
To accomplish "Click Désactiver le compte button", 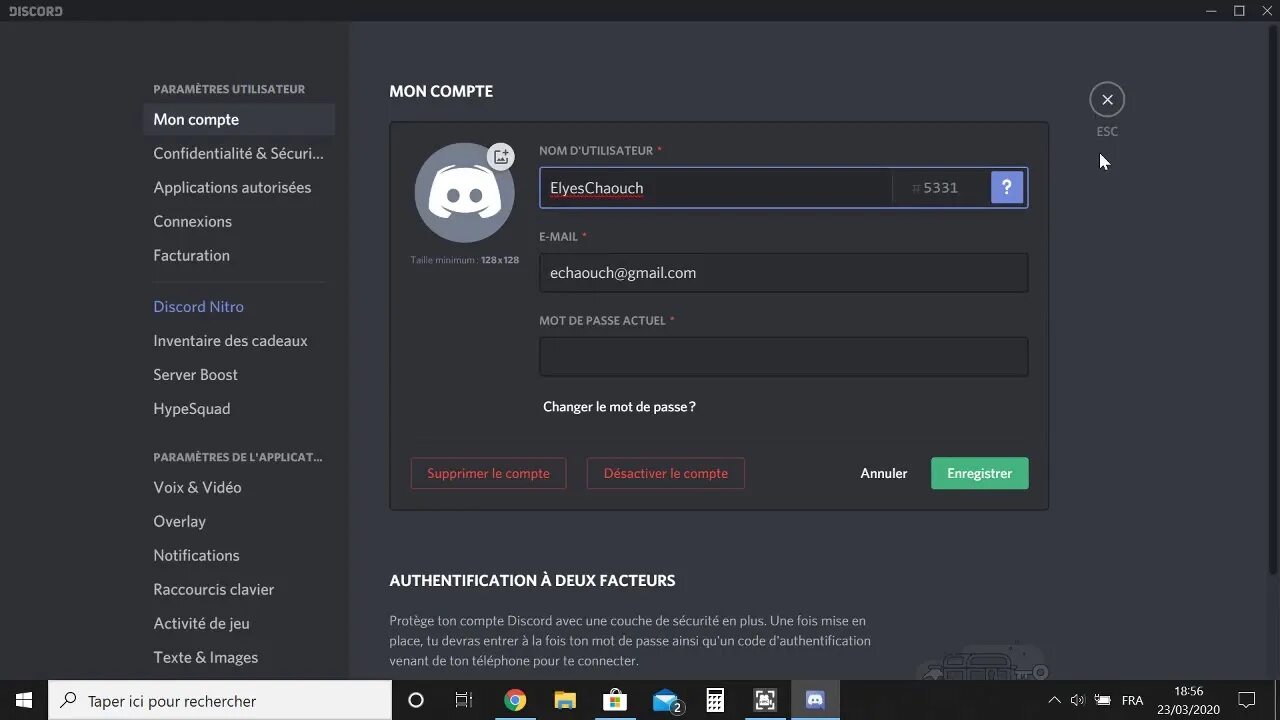I will (x=665, y=473).
